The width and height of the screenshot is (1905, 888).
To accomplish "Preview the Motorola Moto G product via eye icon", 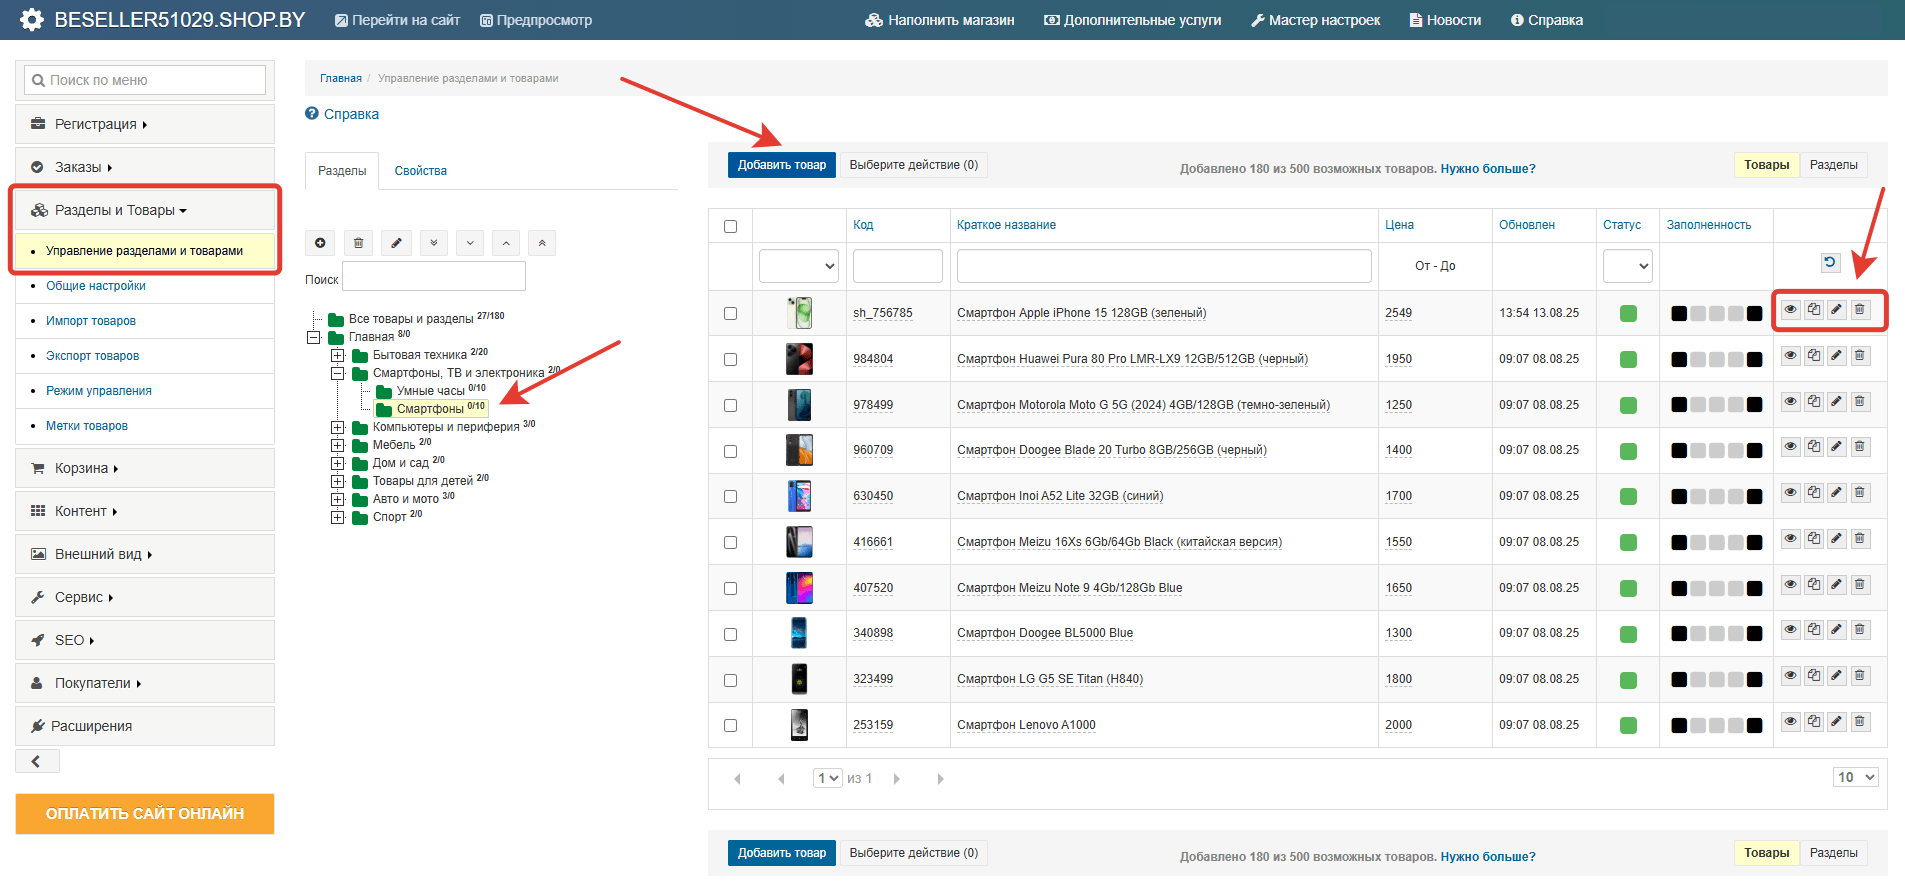I will pos(1791,402).
